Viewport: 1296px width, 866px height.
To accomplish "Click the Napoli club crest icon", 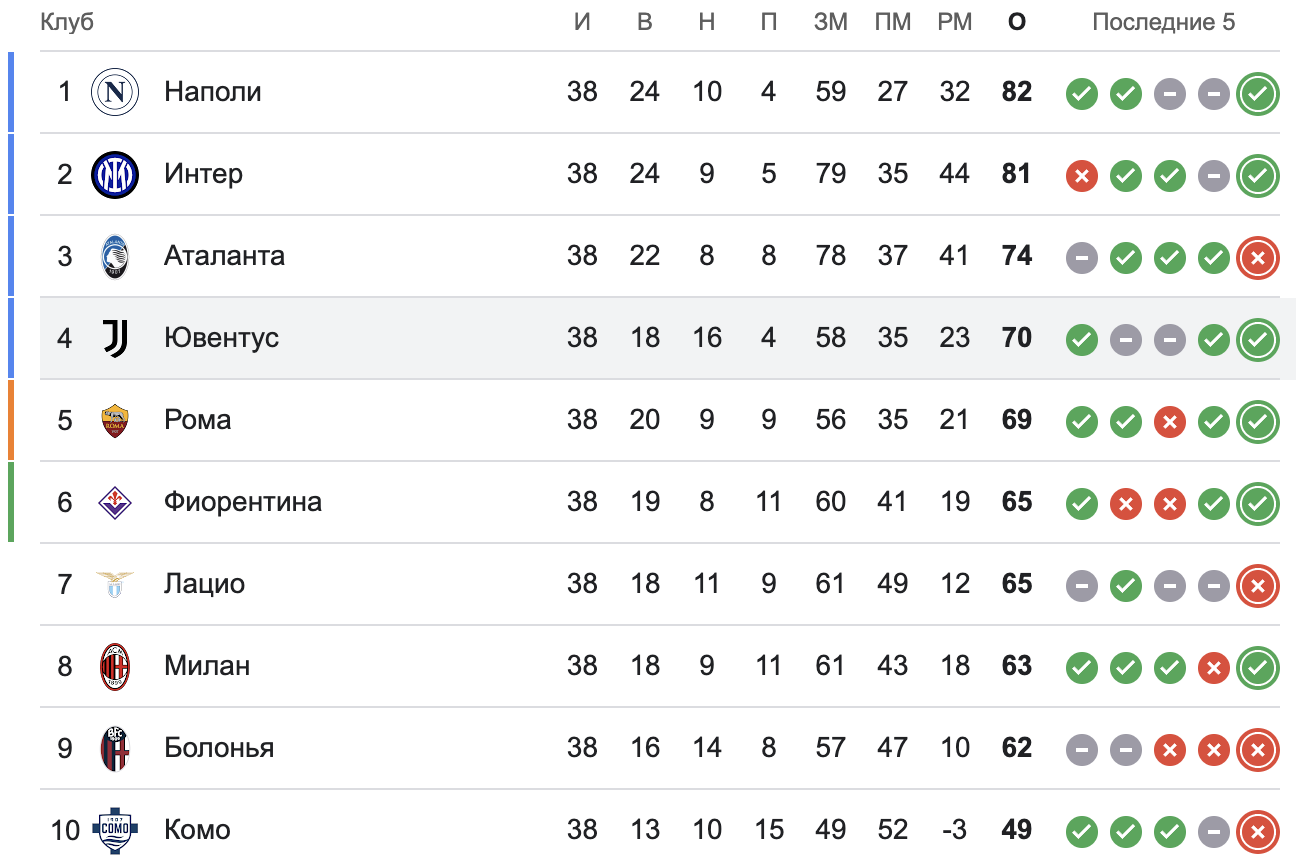I will [x=114, y=92].
